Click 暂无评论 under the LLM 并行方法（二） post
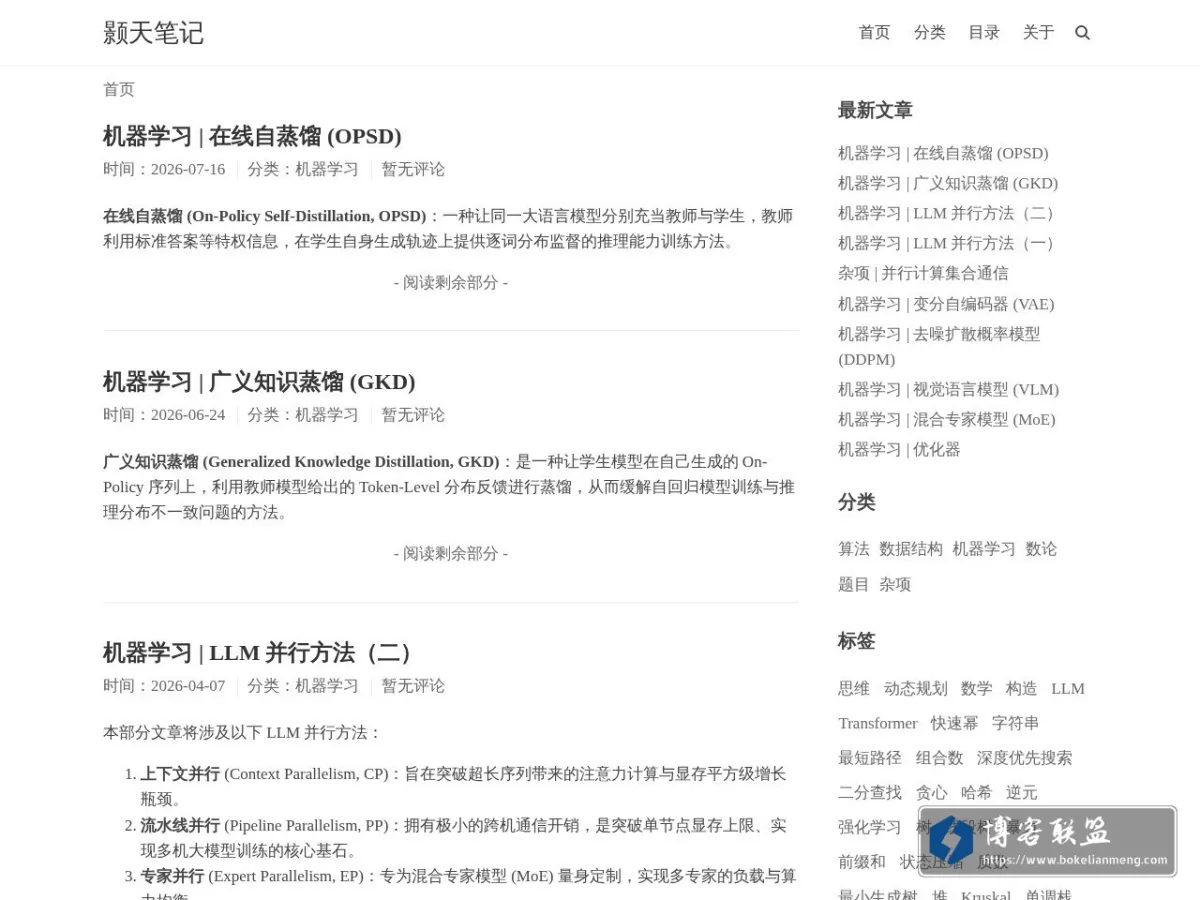The width and height of the screenshot is (1200, 900). click(413, 685)
